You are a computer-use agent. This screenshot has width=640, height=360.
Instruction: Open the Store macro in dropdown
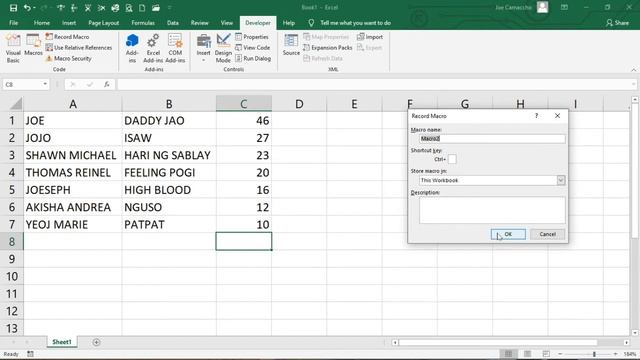[561, 180]
